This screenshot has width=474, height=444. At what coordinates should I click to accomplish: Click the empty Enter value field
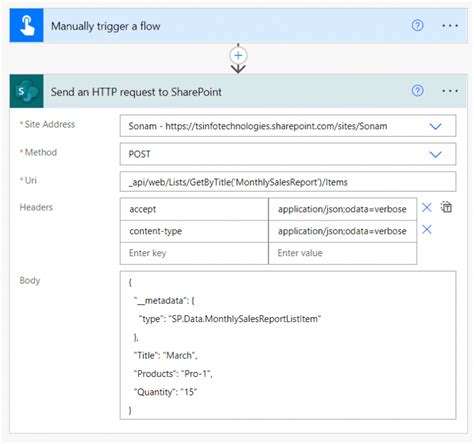pos(342,253)
